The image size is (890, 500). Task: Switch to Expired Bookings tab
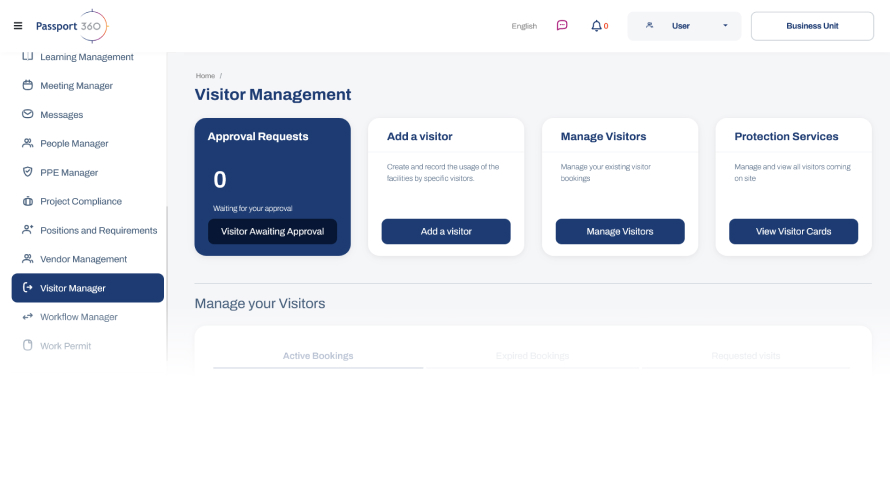click(x=532, y=356)
